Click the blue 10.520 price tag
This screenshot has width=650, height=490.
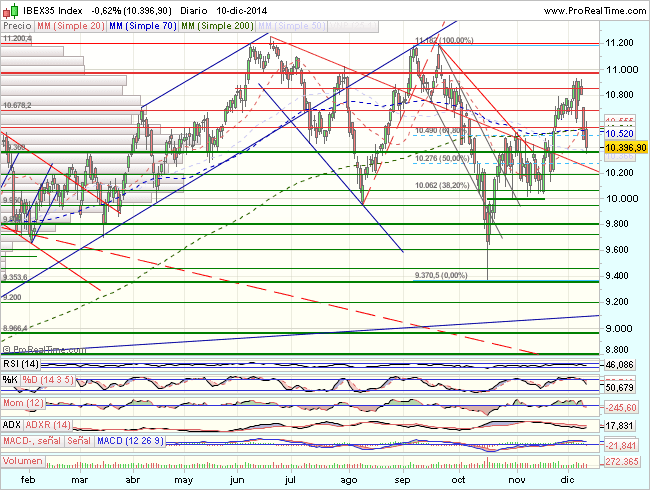620,133
